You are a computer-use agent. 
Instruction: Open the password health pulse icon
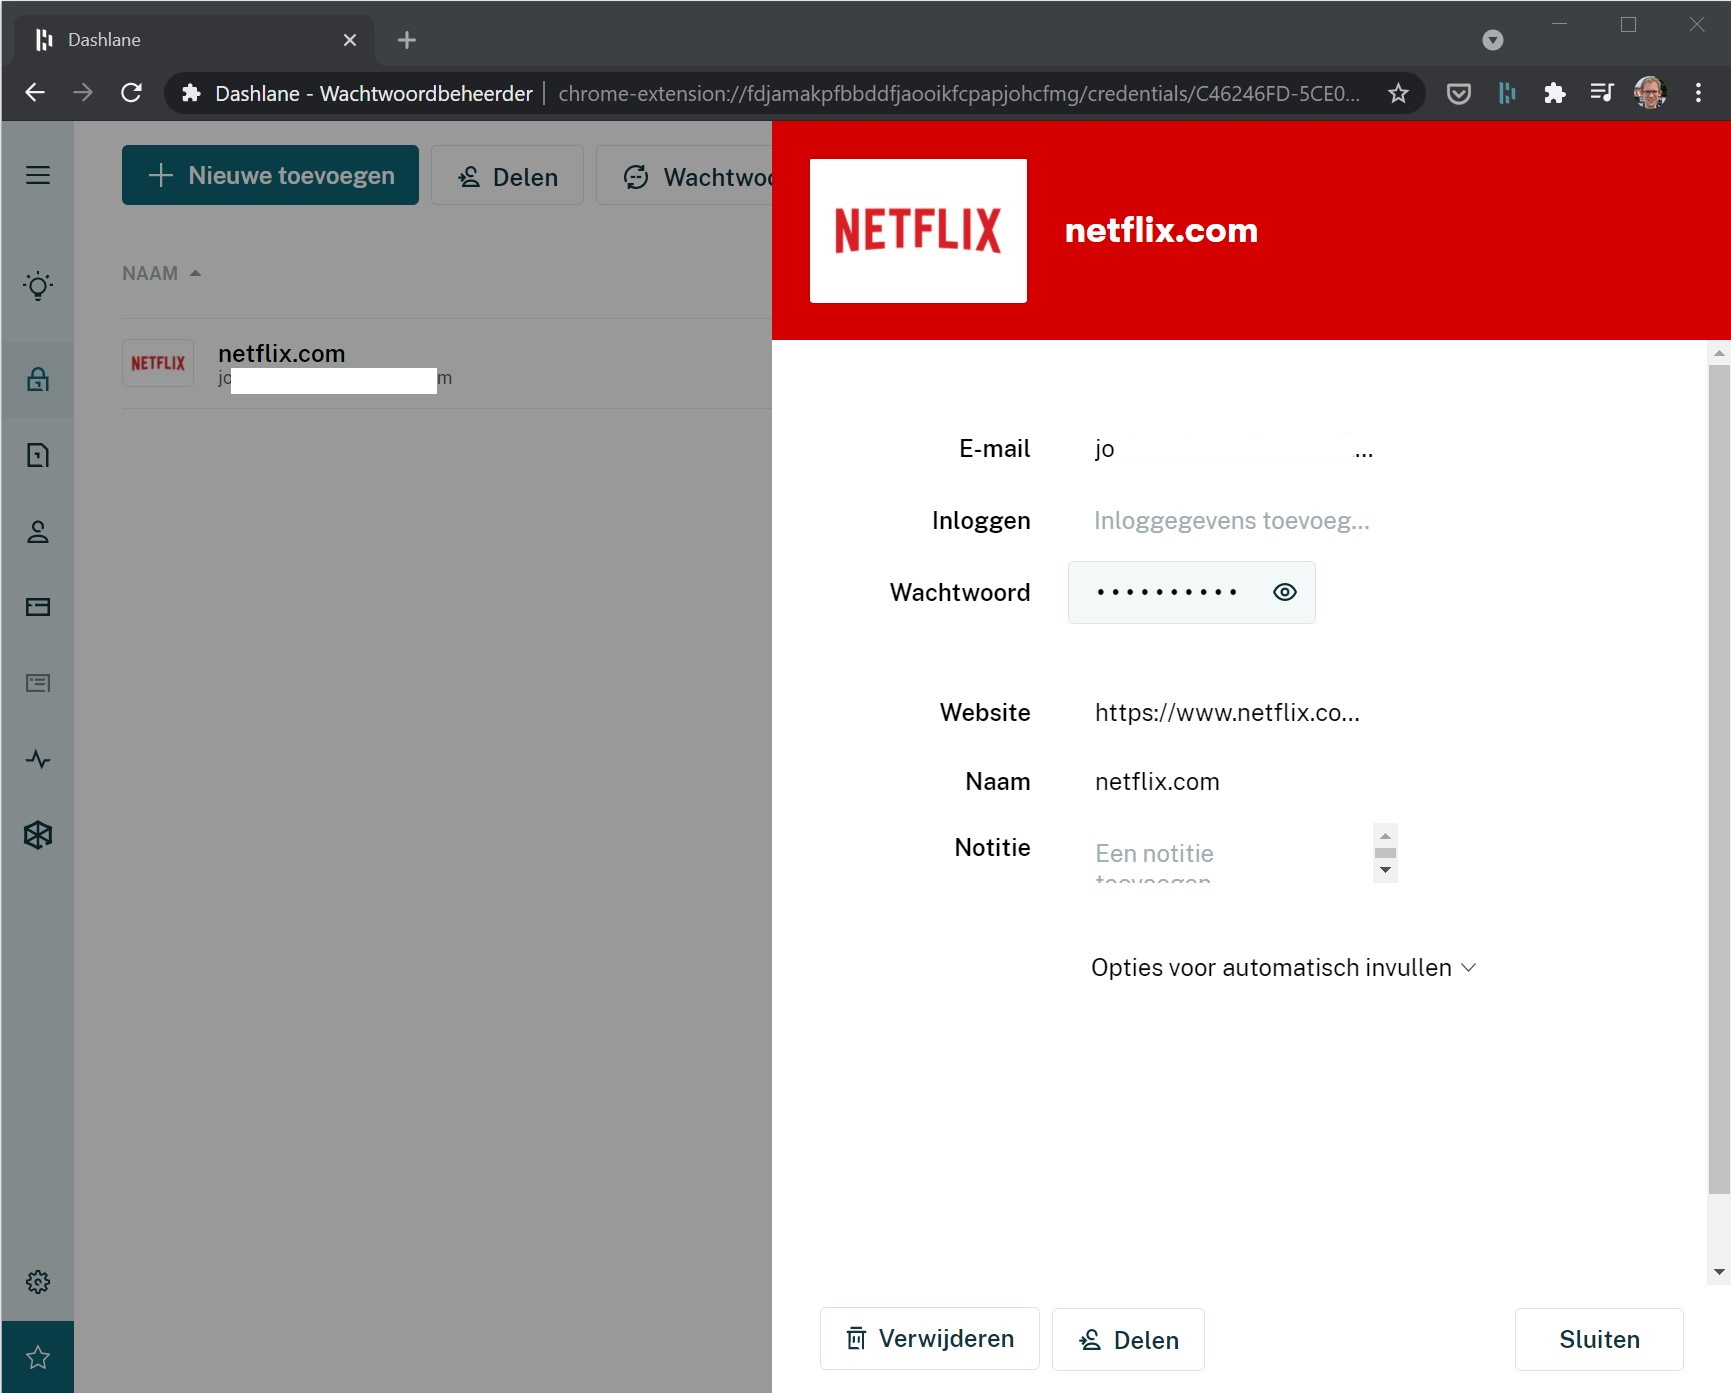[x=38, y=759]
